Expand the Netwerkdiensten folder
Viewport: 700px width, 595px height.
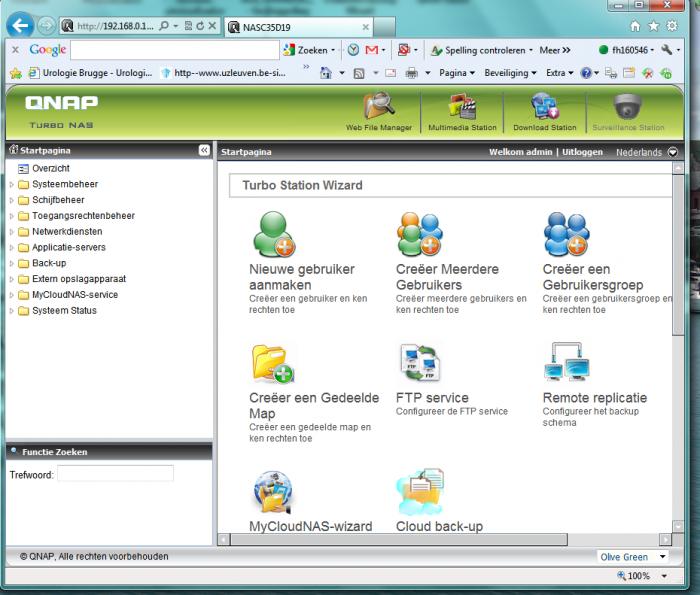(12, 232)
